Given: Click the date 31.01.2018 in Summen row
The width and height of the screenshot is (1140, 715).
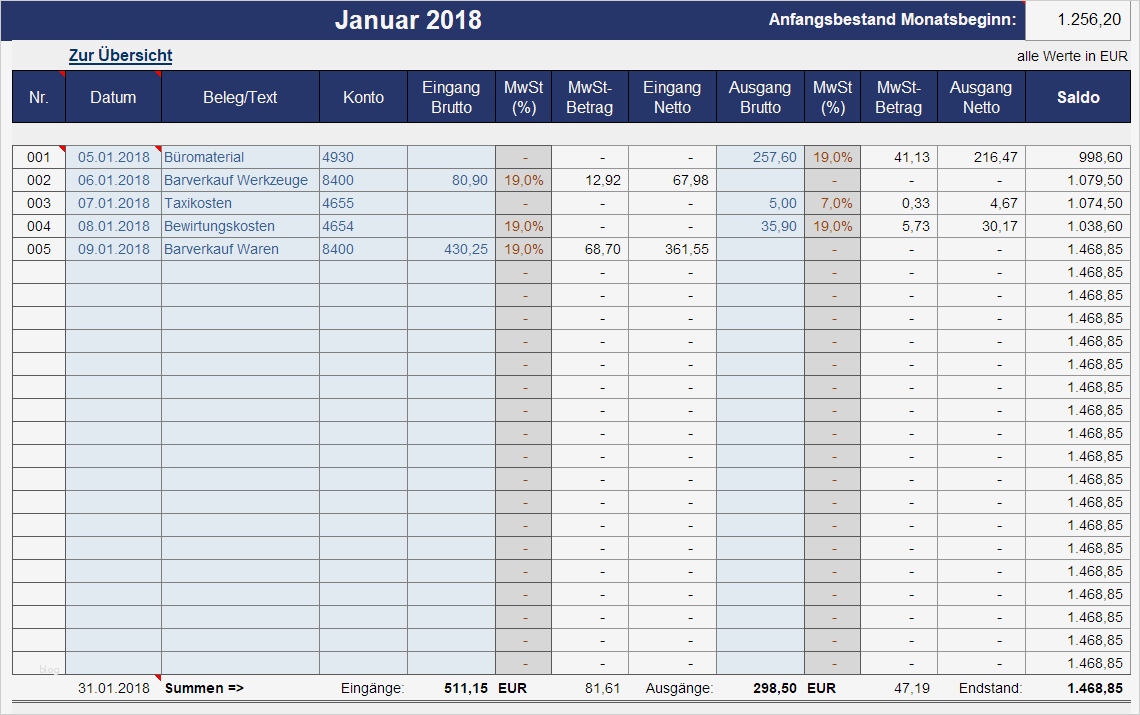Looking at the screenshot, I should click(113, 688).
